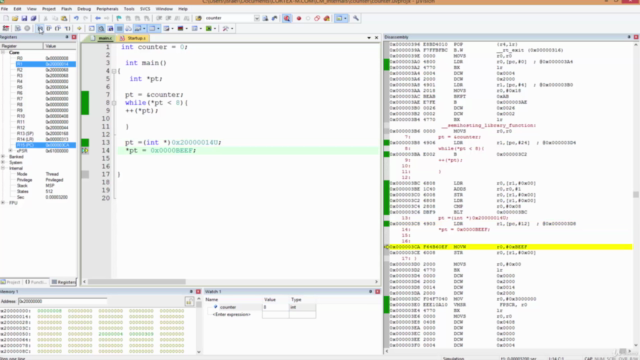The image size is (640, 360).
Task: Toggle the lock icon beside Memory address
Action: [x=189, y=302]
